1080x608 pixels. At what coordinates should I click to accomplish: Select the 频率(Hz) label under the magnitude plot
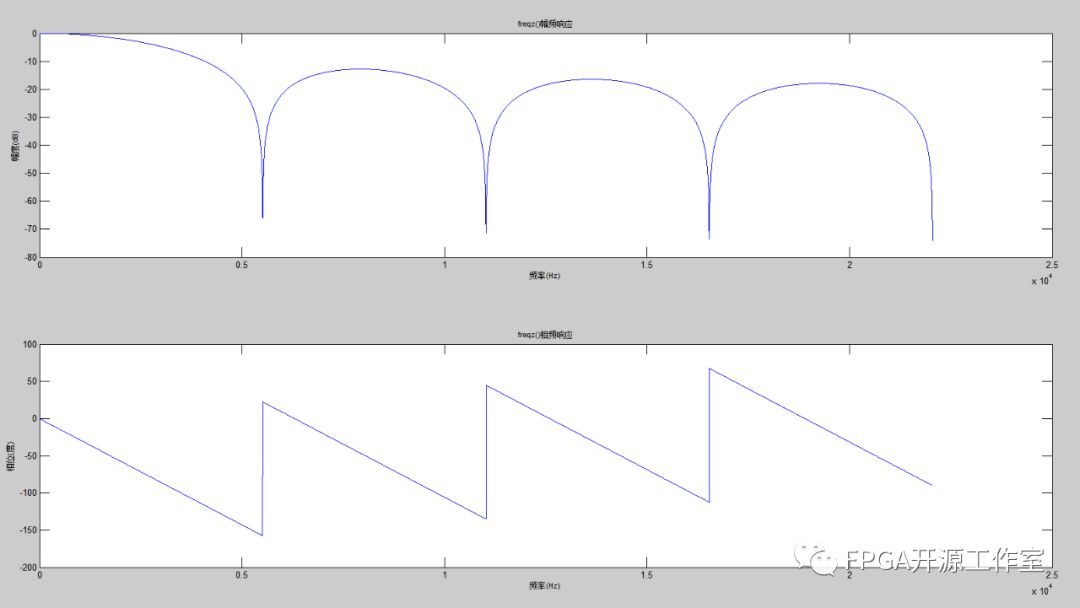pyautogui.click(x=545, y=274)
